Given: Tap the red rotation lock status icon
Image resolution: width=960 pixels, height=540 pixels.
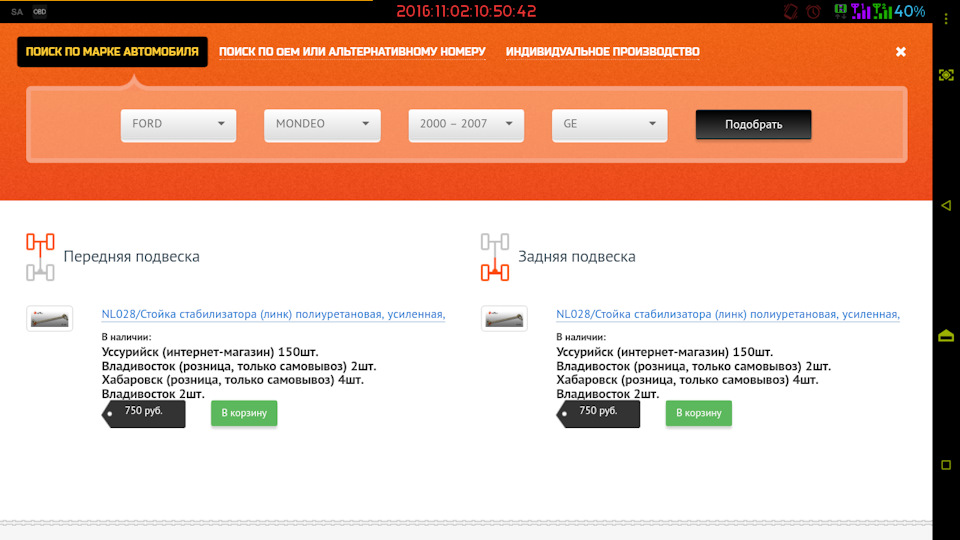Looking at the screenshot, I should pos(791,11).
